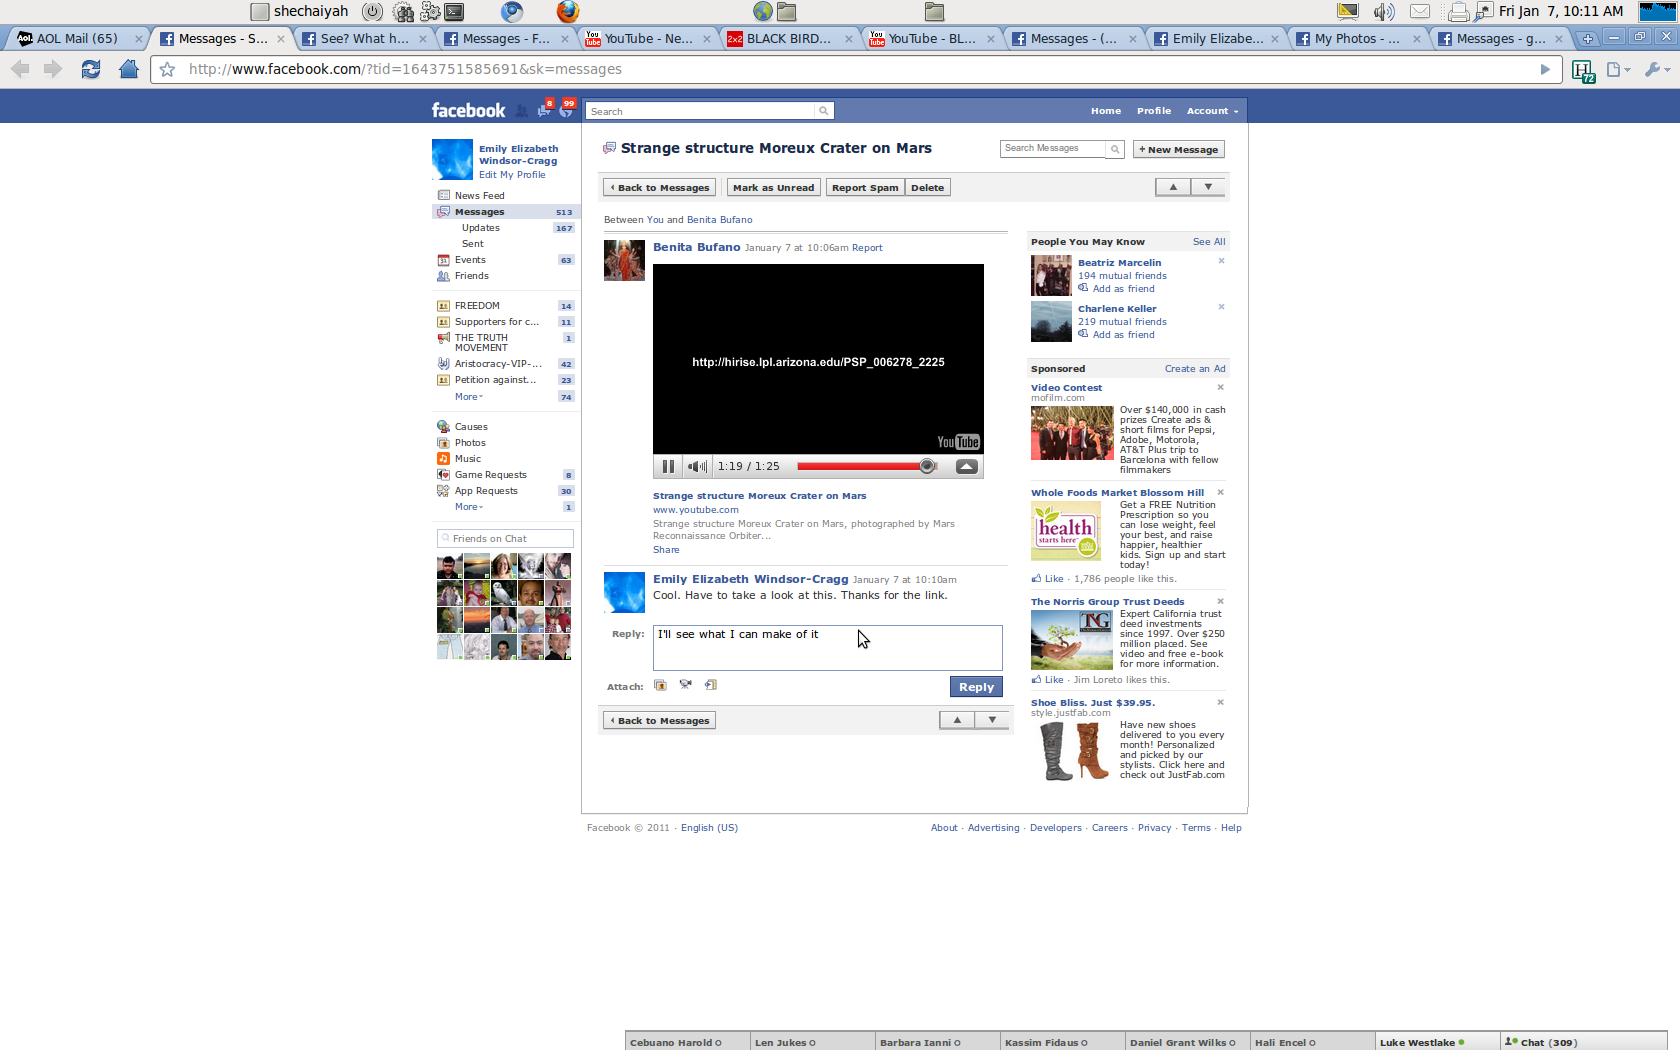1680x1050 pixels.
Task: Launch Firefox from the top panel
Action: pyautogui.click(x=568, y=11)
